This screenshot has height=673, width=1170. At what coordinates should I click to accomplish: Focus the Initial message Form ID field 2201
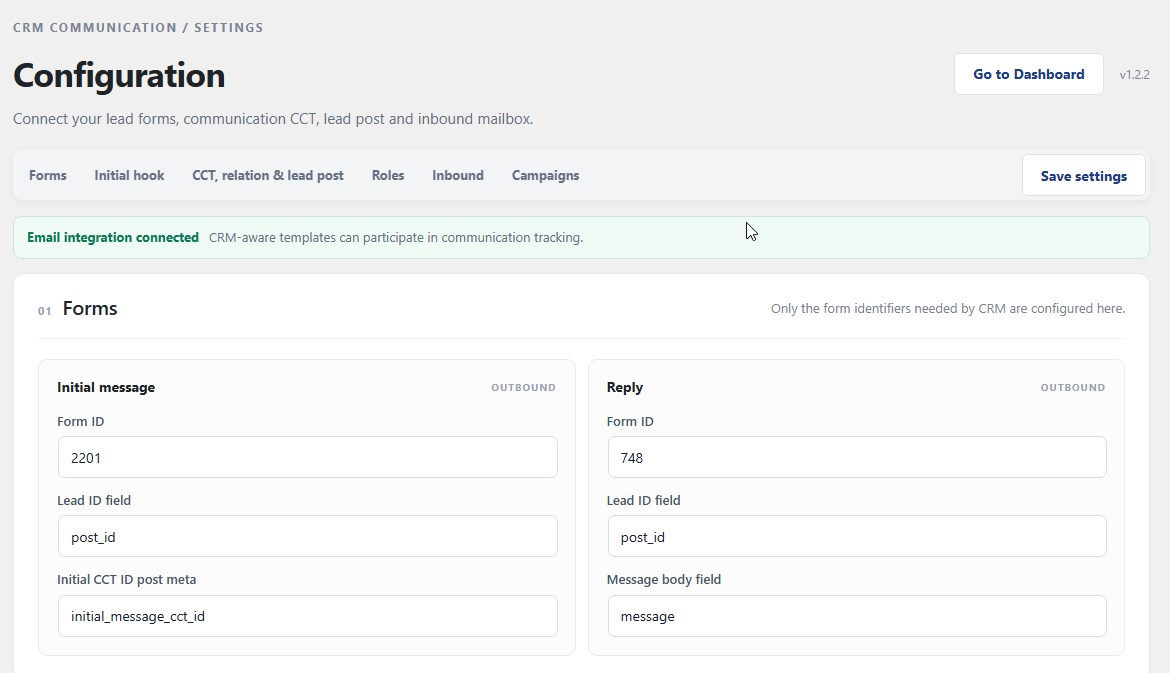(307, 457)
